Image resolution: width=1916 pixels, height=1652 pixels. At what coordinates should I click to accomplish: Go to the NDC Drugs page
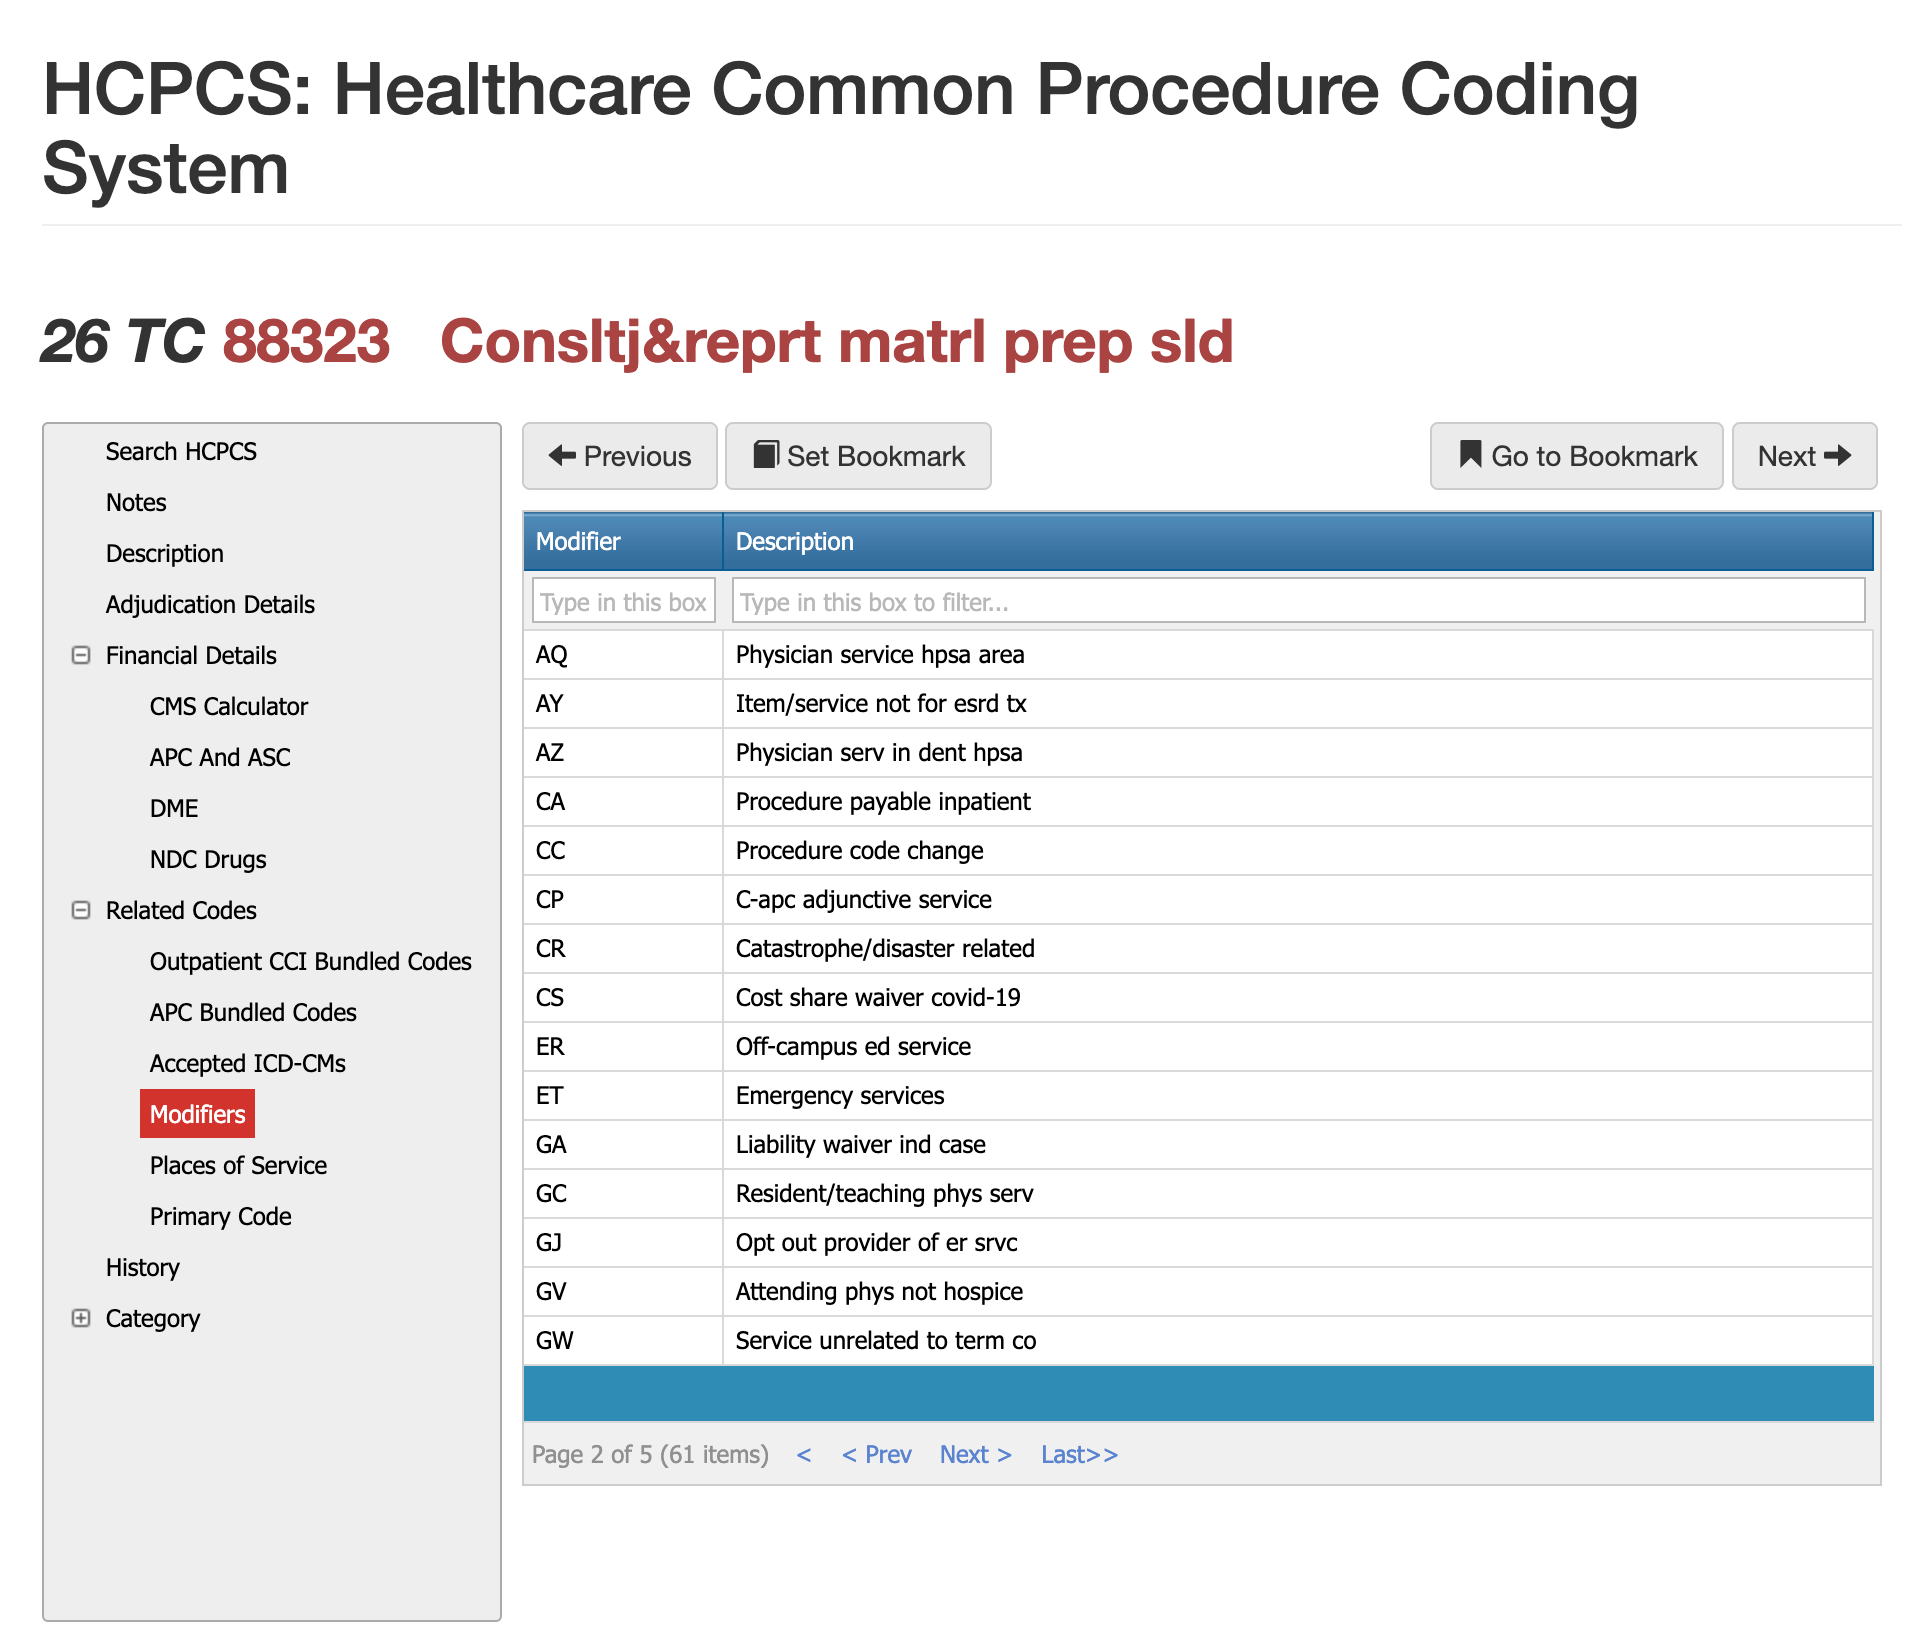click(x=208, y=858)
